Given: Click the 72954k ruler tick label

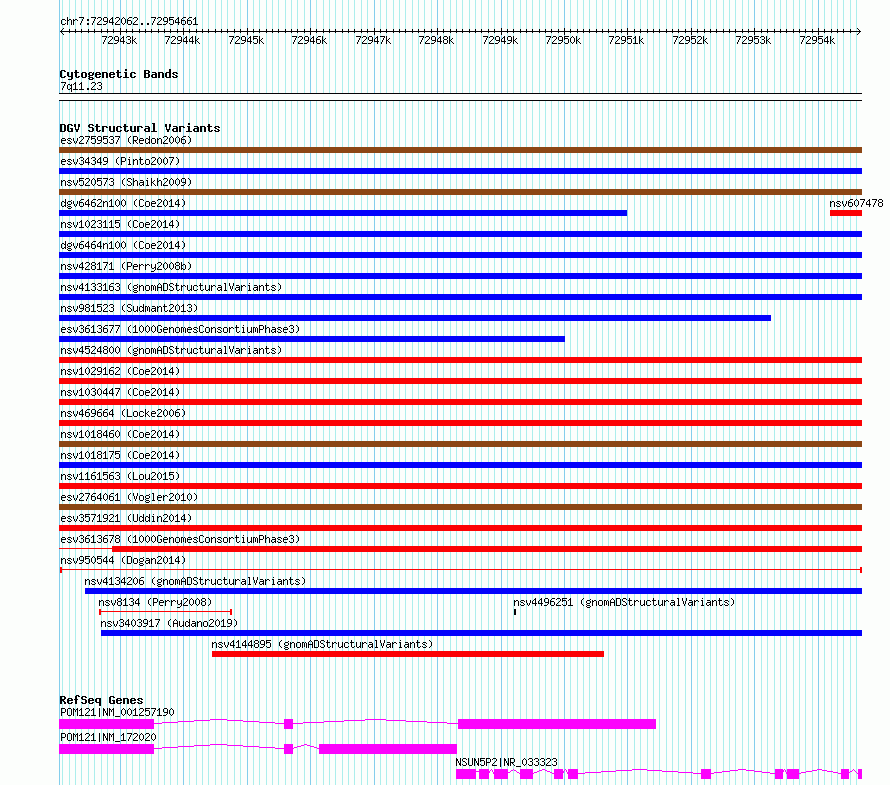Looking at the screenshot, I should coord(817,40).
